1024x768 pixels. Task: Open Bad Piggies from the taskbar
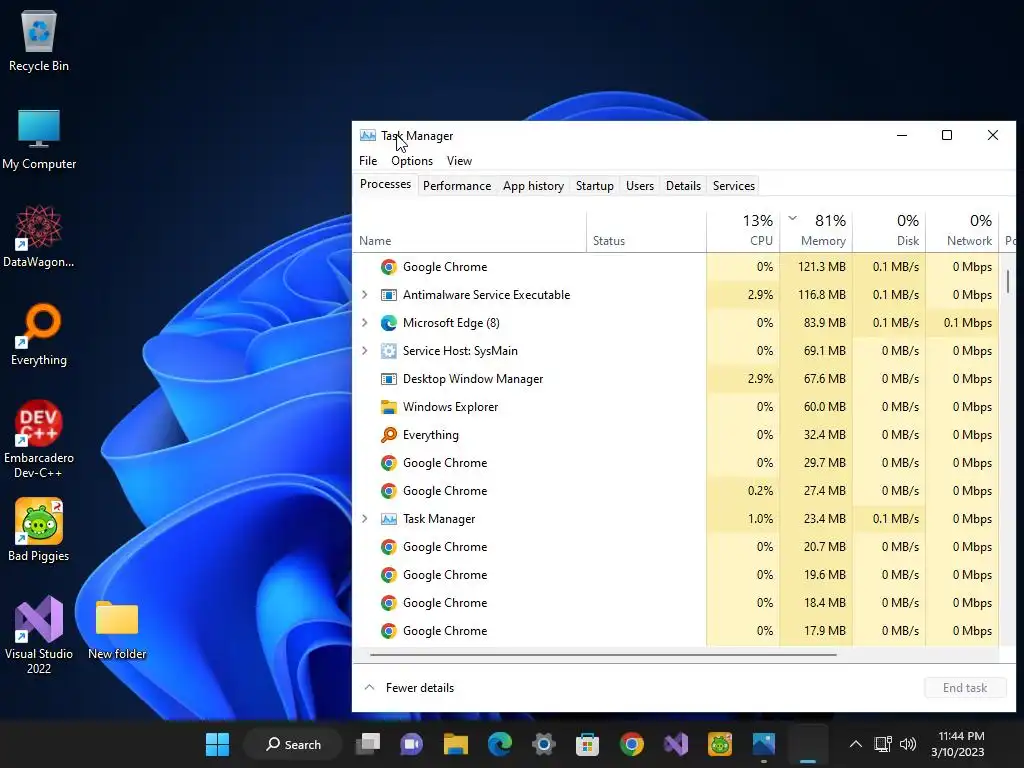point(720,744)
